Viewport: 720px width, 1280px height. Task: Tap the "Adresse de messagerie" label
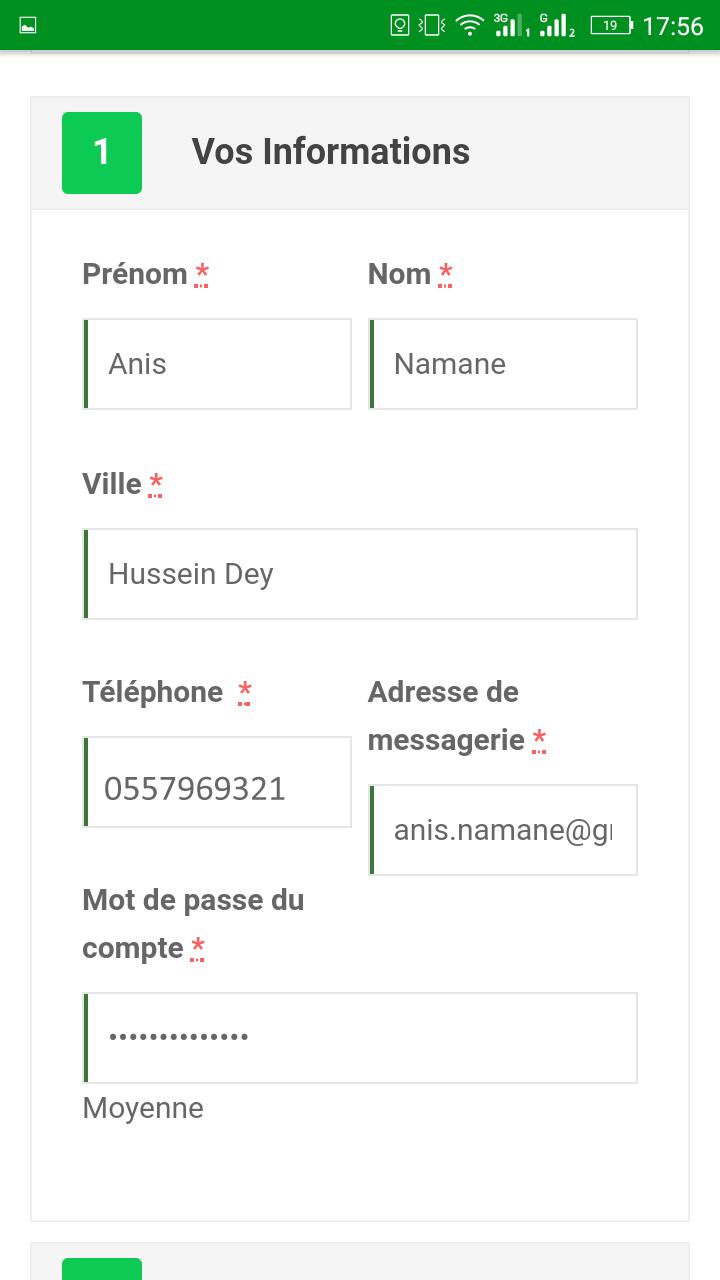(x=445, y=715)
